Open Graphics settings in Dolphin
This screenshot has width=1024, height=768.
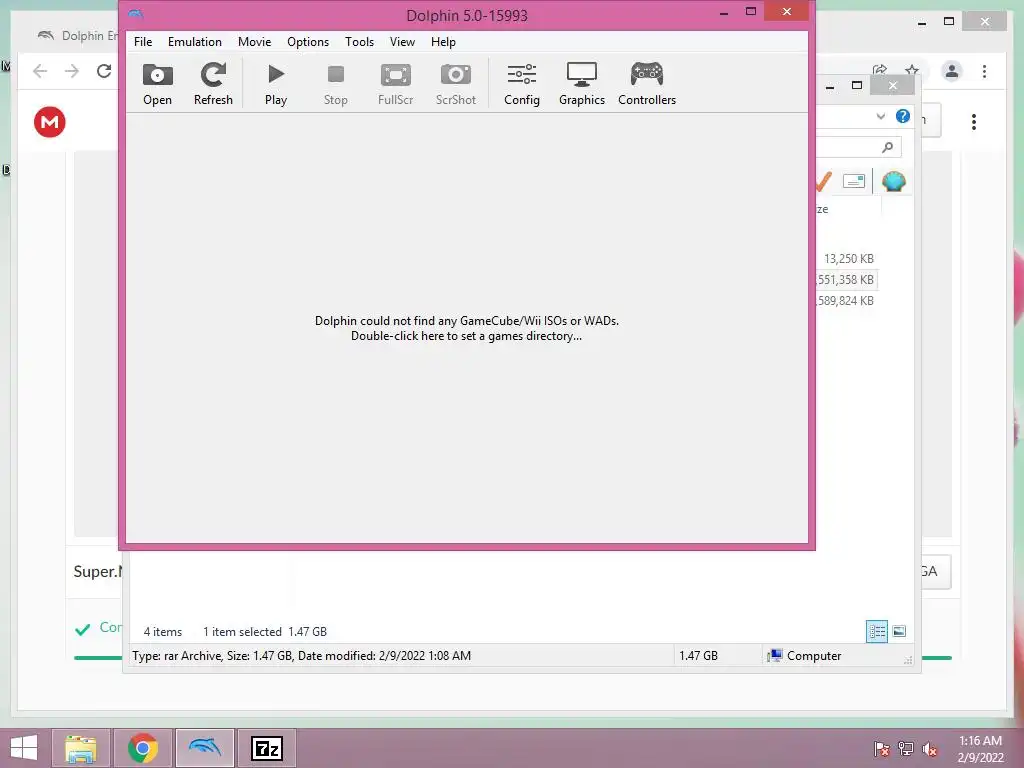[581, 84]
